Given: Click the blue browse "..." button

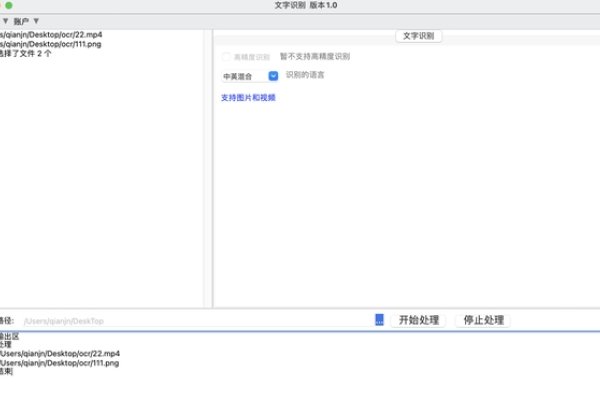Looking at the screenshot, I should point(379,320).
